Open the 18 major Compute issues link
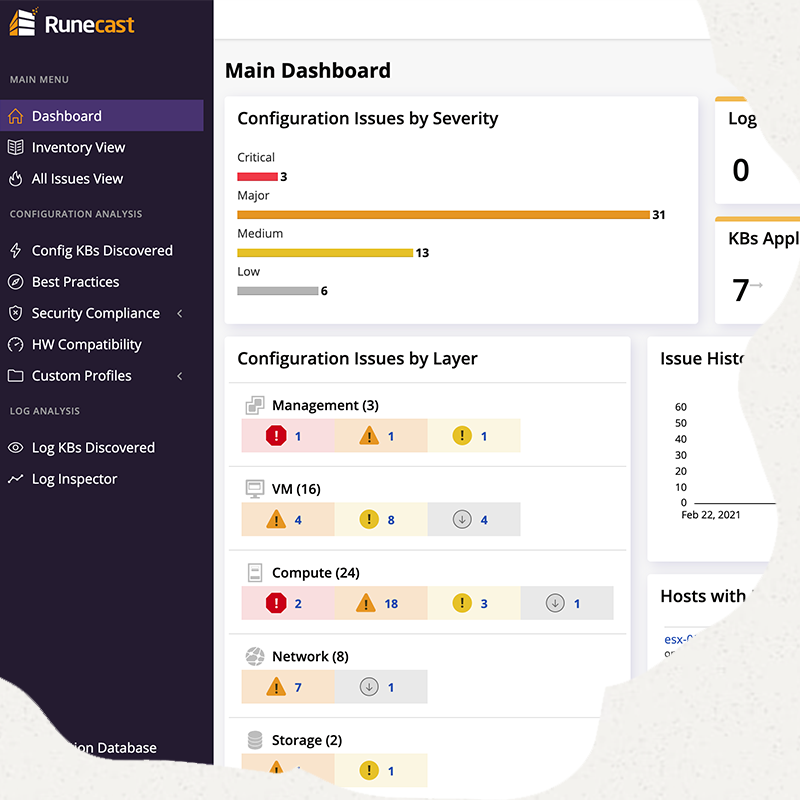Screen dimensions: 800x800 391,604
